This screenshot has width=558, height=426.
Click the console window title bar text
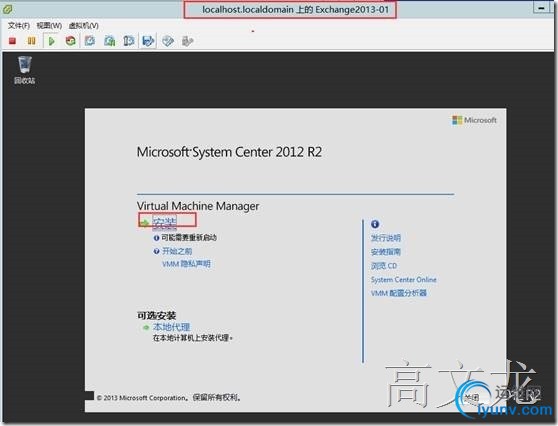295,10
